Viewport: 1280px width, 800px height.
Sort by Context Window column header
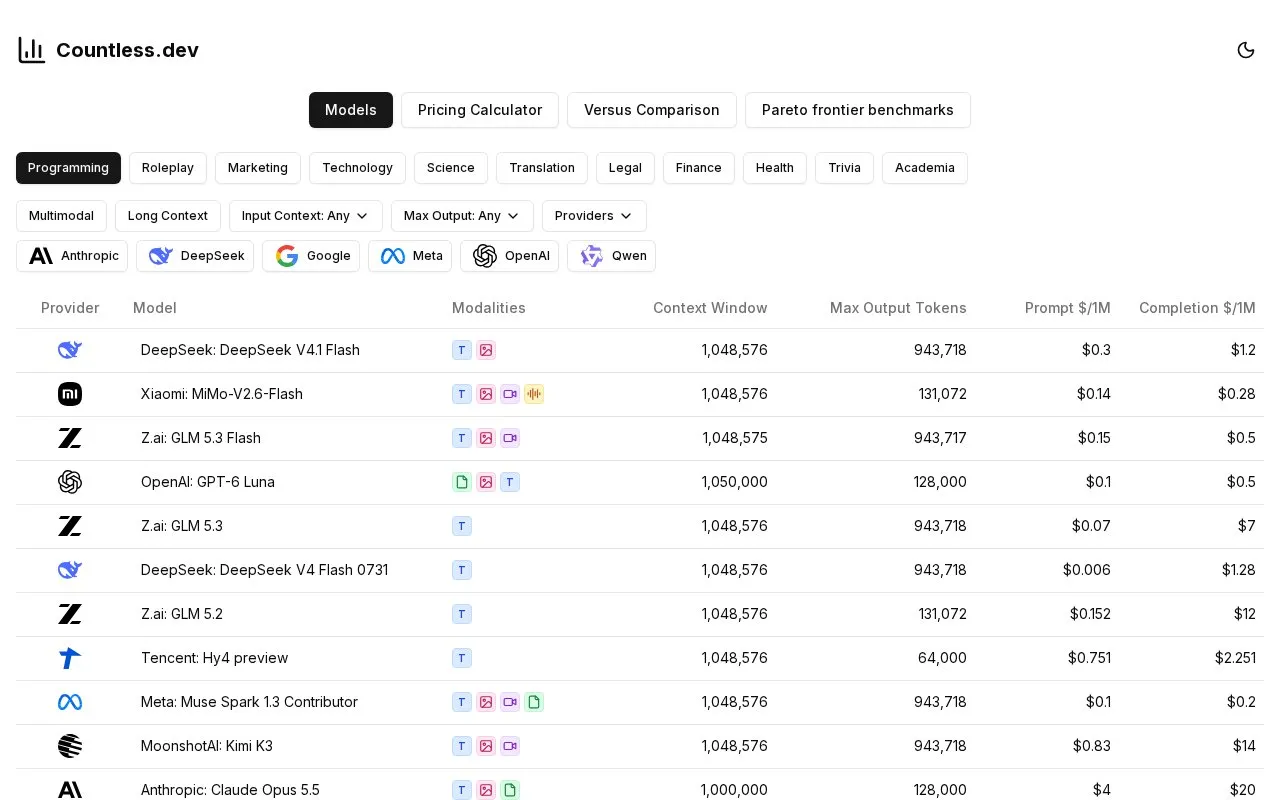click(x=710, y=308)
